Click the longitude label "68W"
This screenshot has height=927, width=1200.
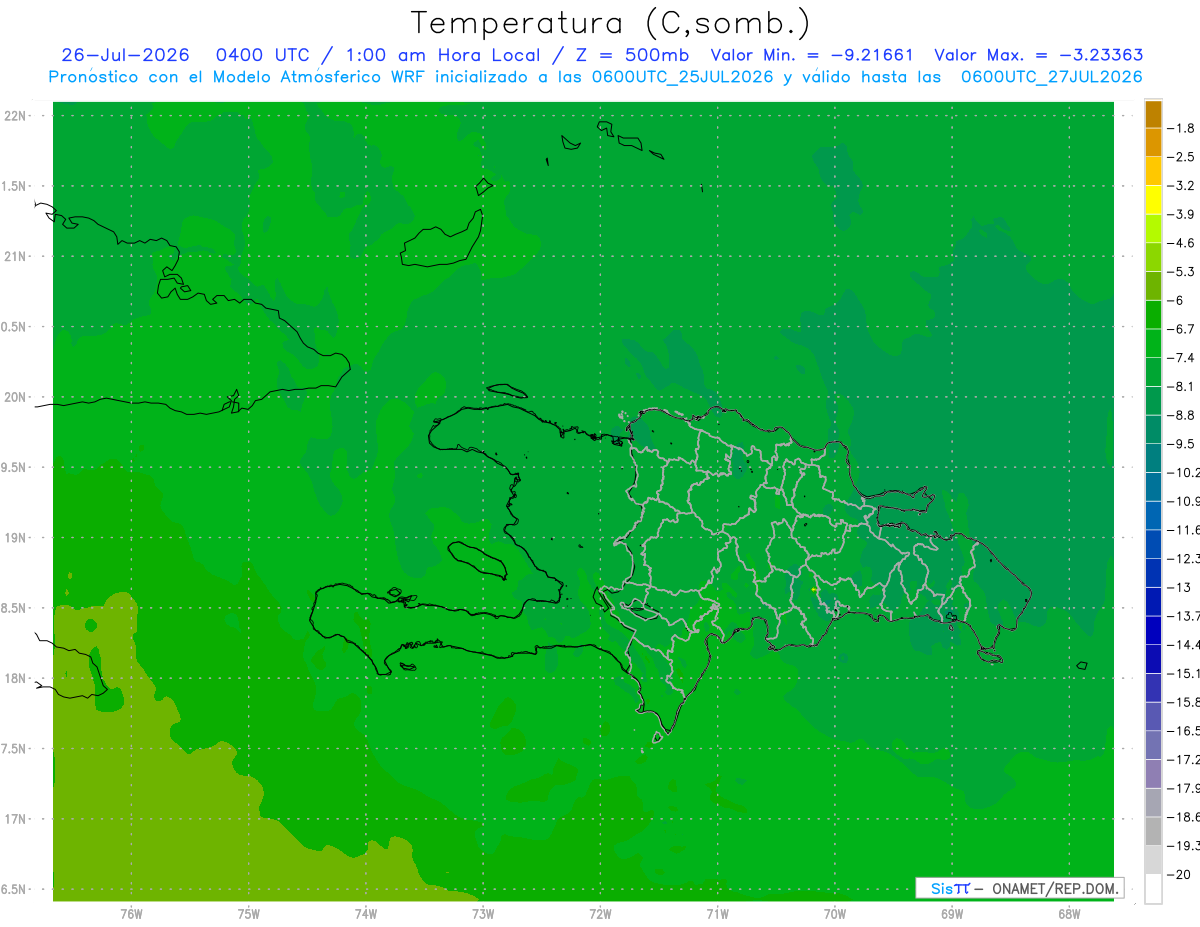tap(1069, 914)
